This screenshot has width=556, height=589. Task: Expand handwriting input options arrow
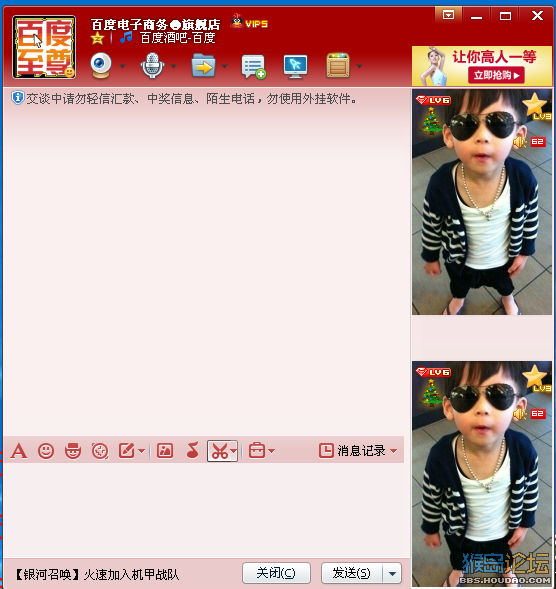point(142,451)
